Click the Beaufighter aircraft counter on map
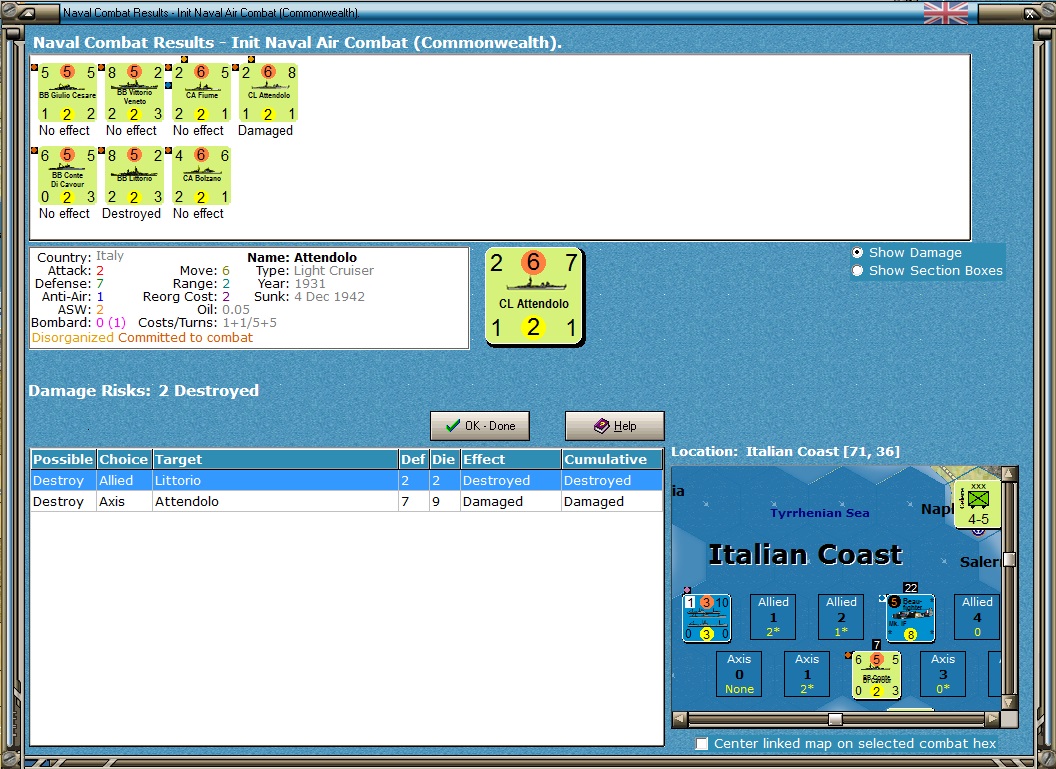 (911, 618)
